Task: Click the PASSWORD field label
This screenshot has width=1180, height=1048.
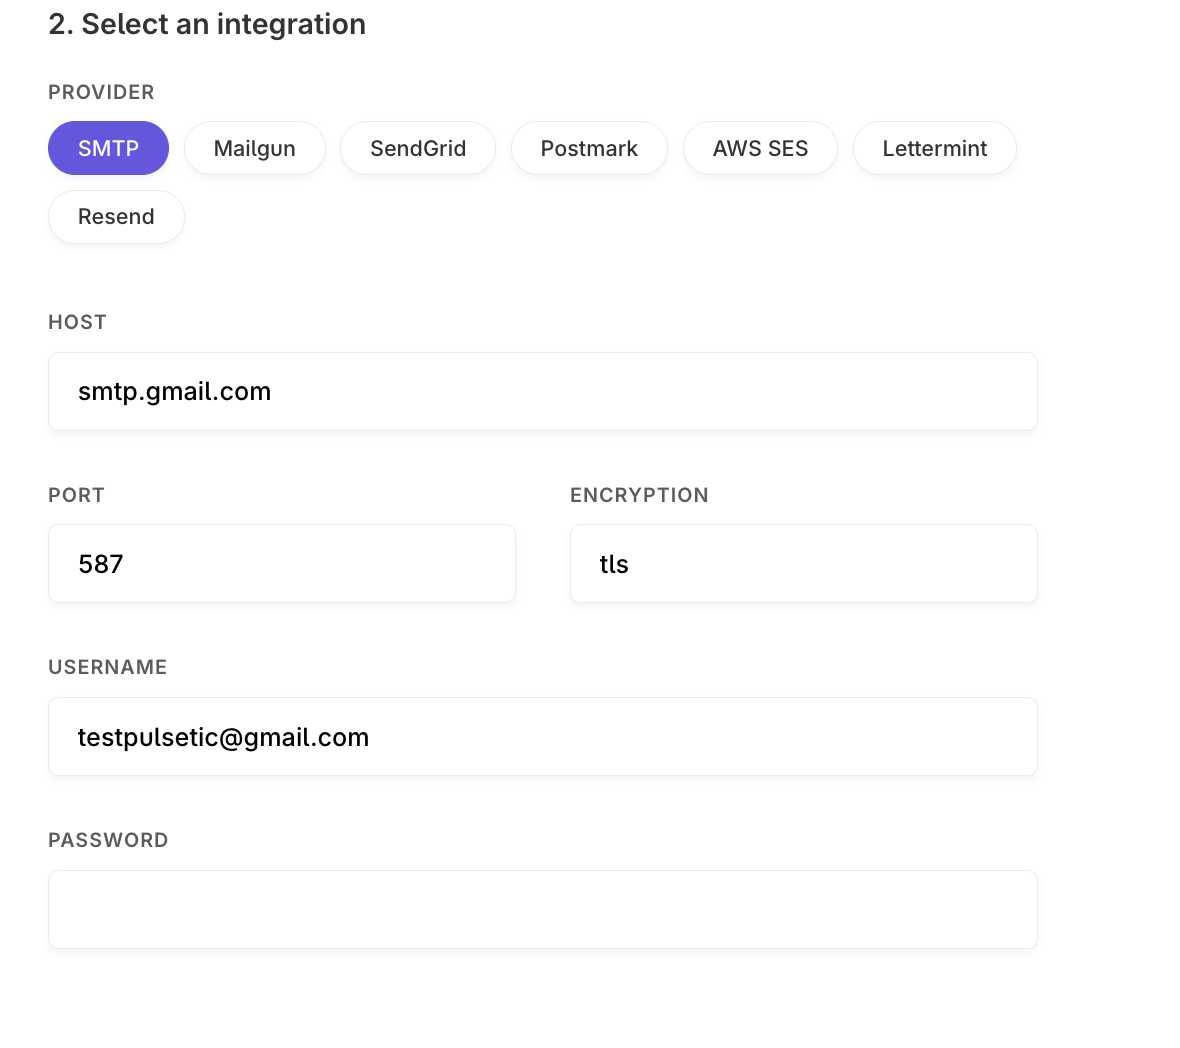Action: (108, 840)
